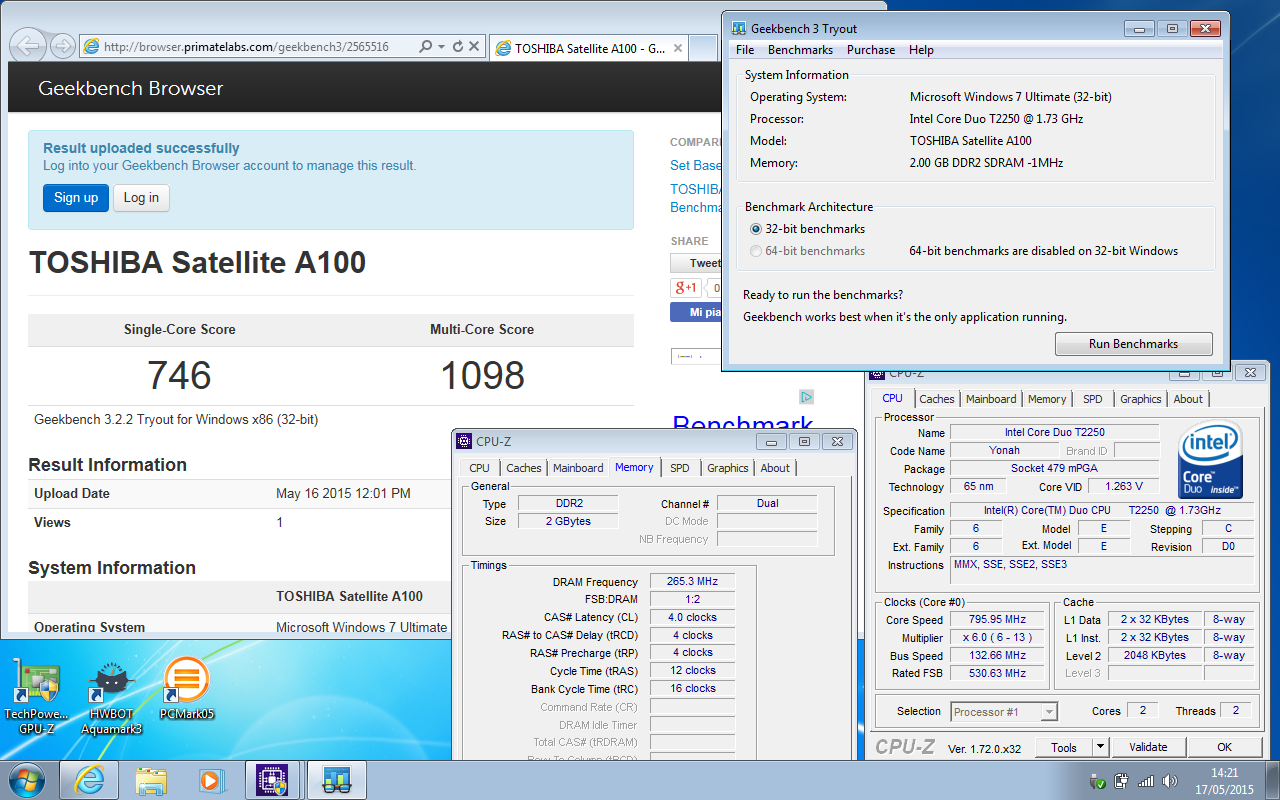Click the Tweet share button

click(x=696, y=263)
